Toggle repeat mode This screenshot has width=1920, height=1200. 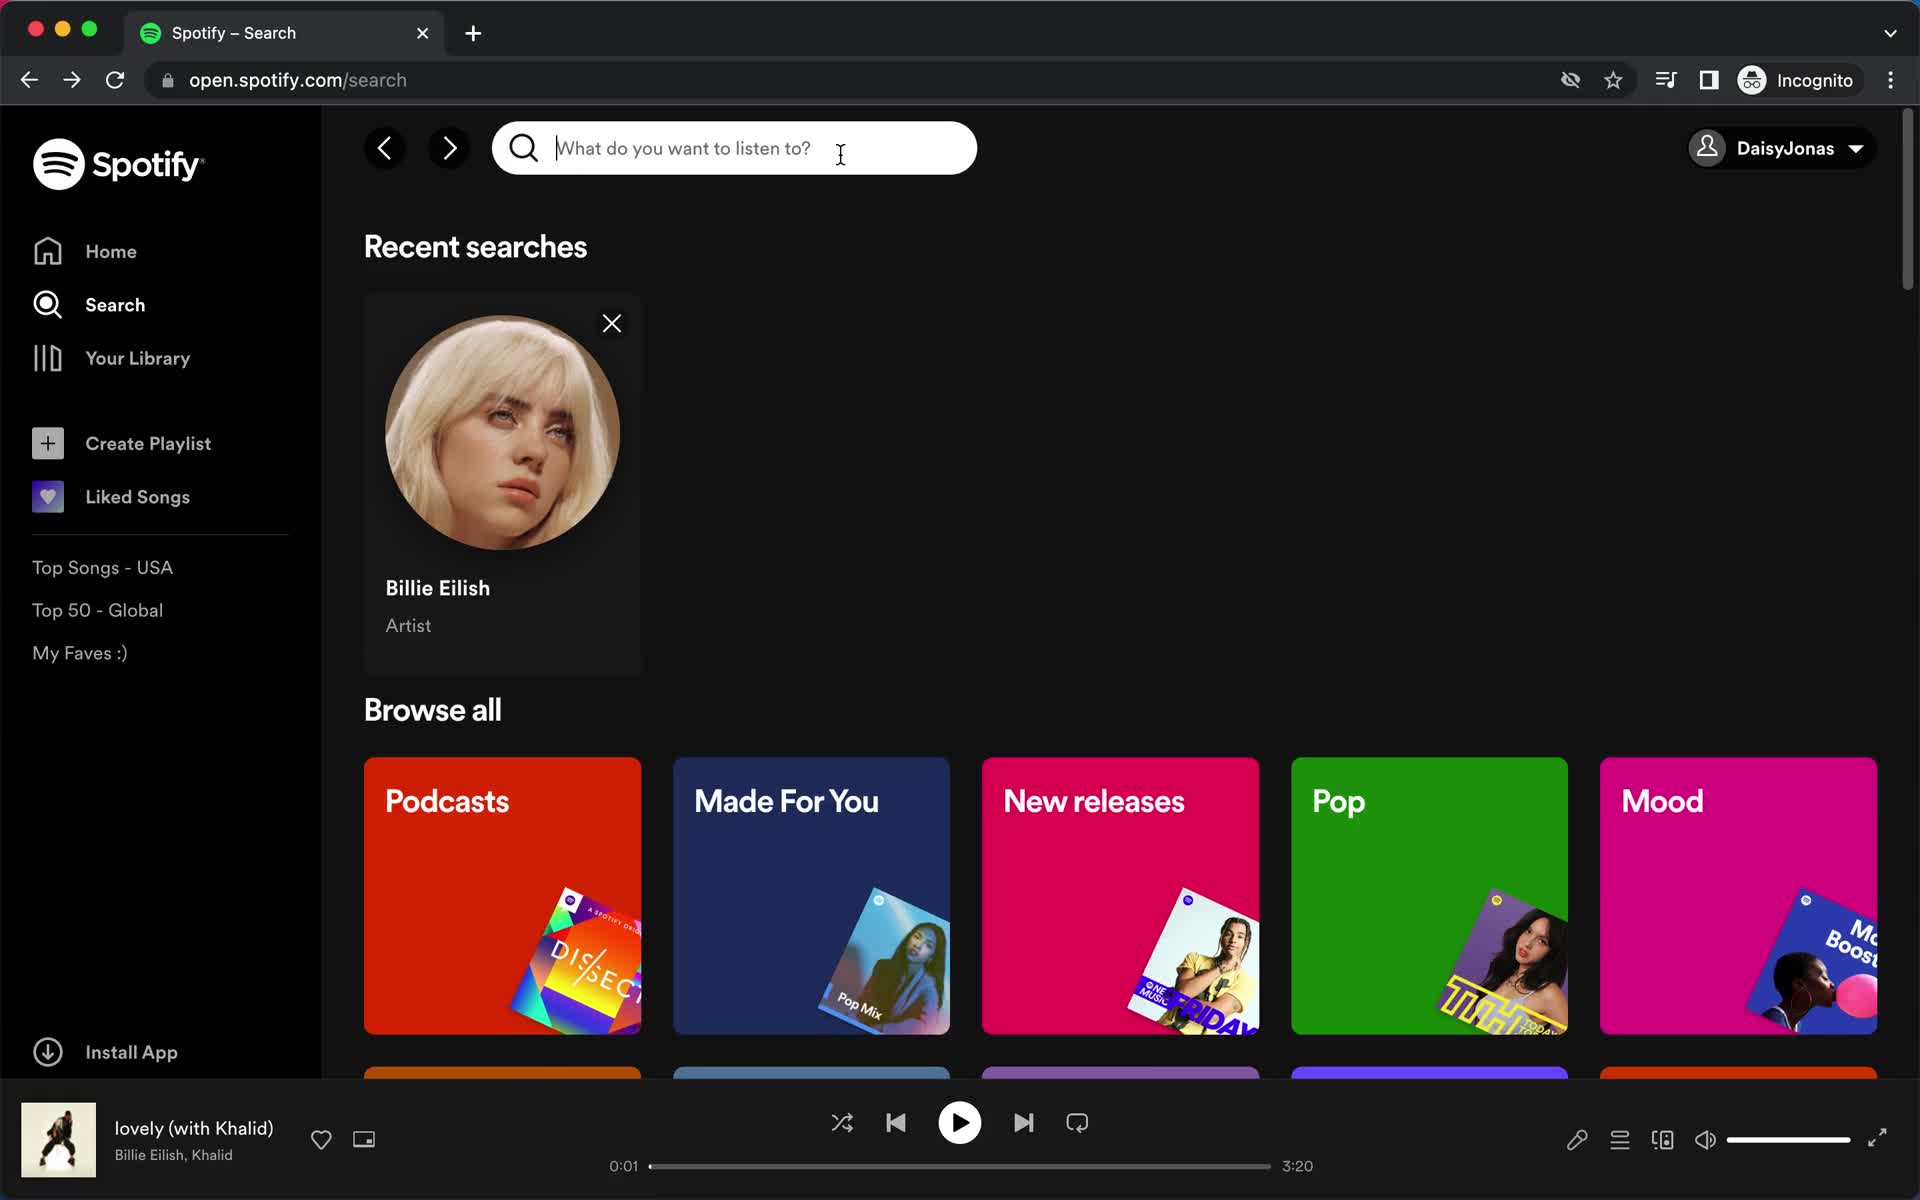pos(1077,1122)
